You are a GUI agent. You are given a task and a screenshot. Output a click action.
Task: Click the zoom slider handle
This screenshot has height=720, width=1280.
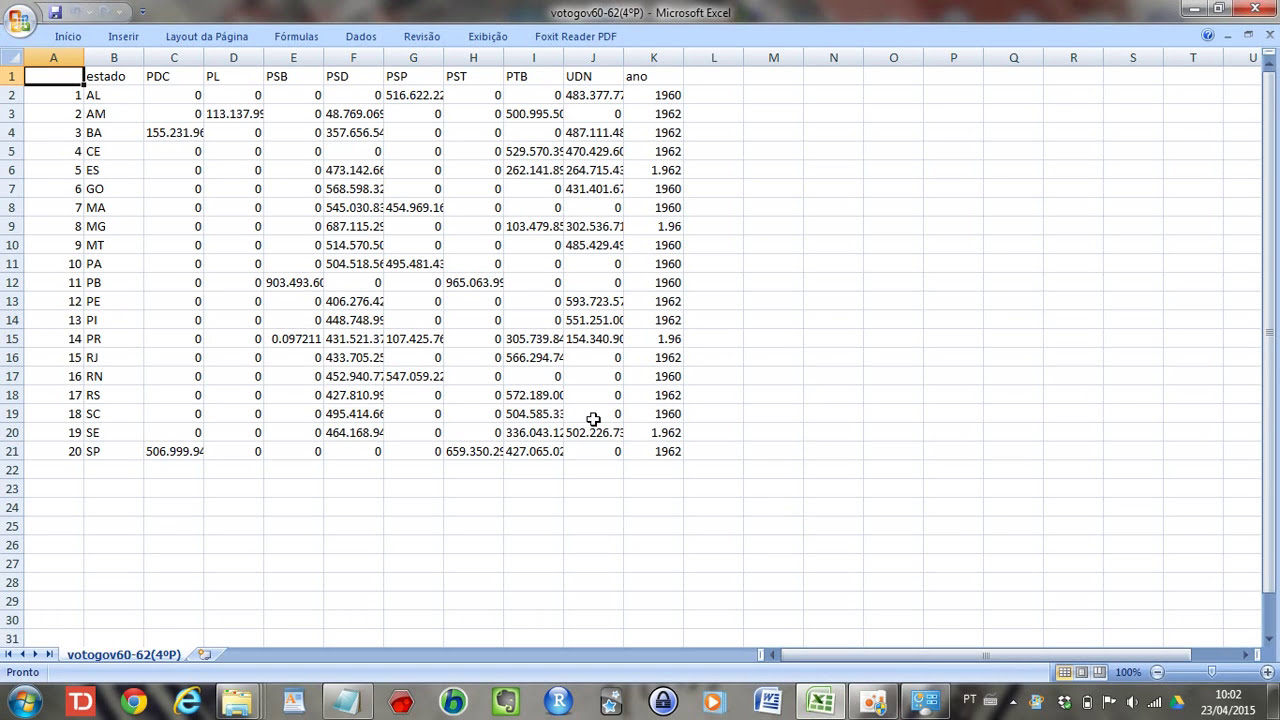[x=1212, y=673]
